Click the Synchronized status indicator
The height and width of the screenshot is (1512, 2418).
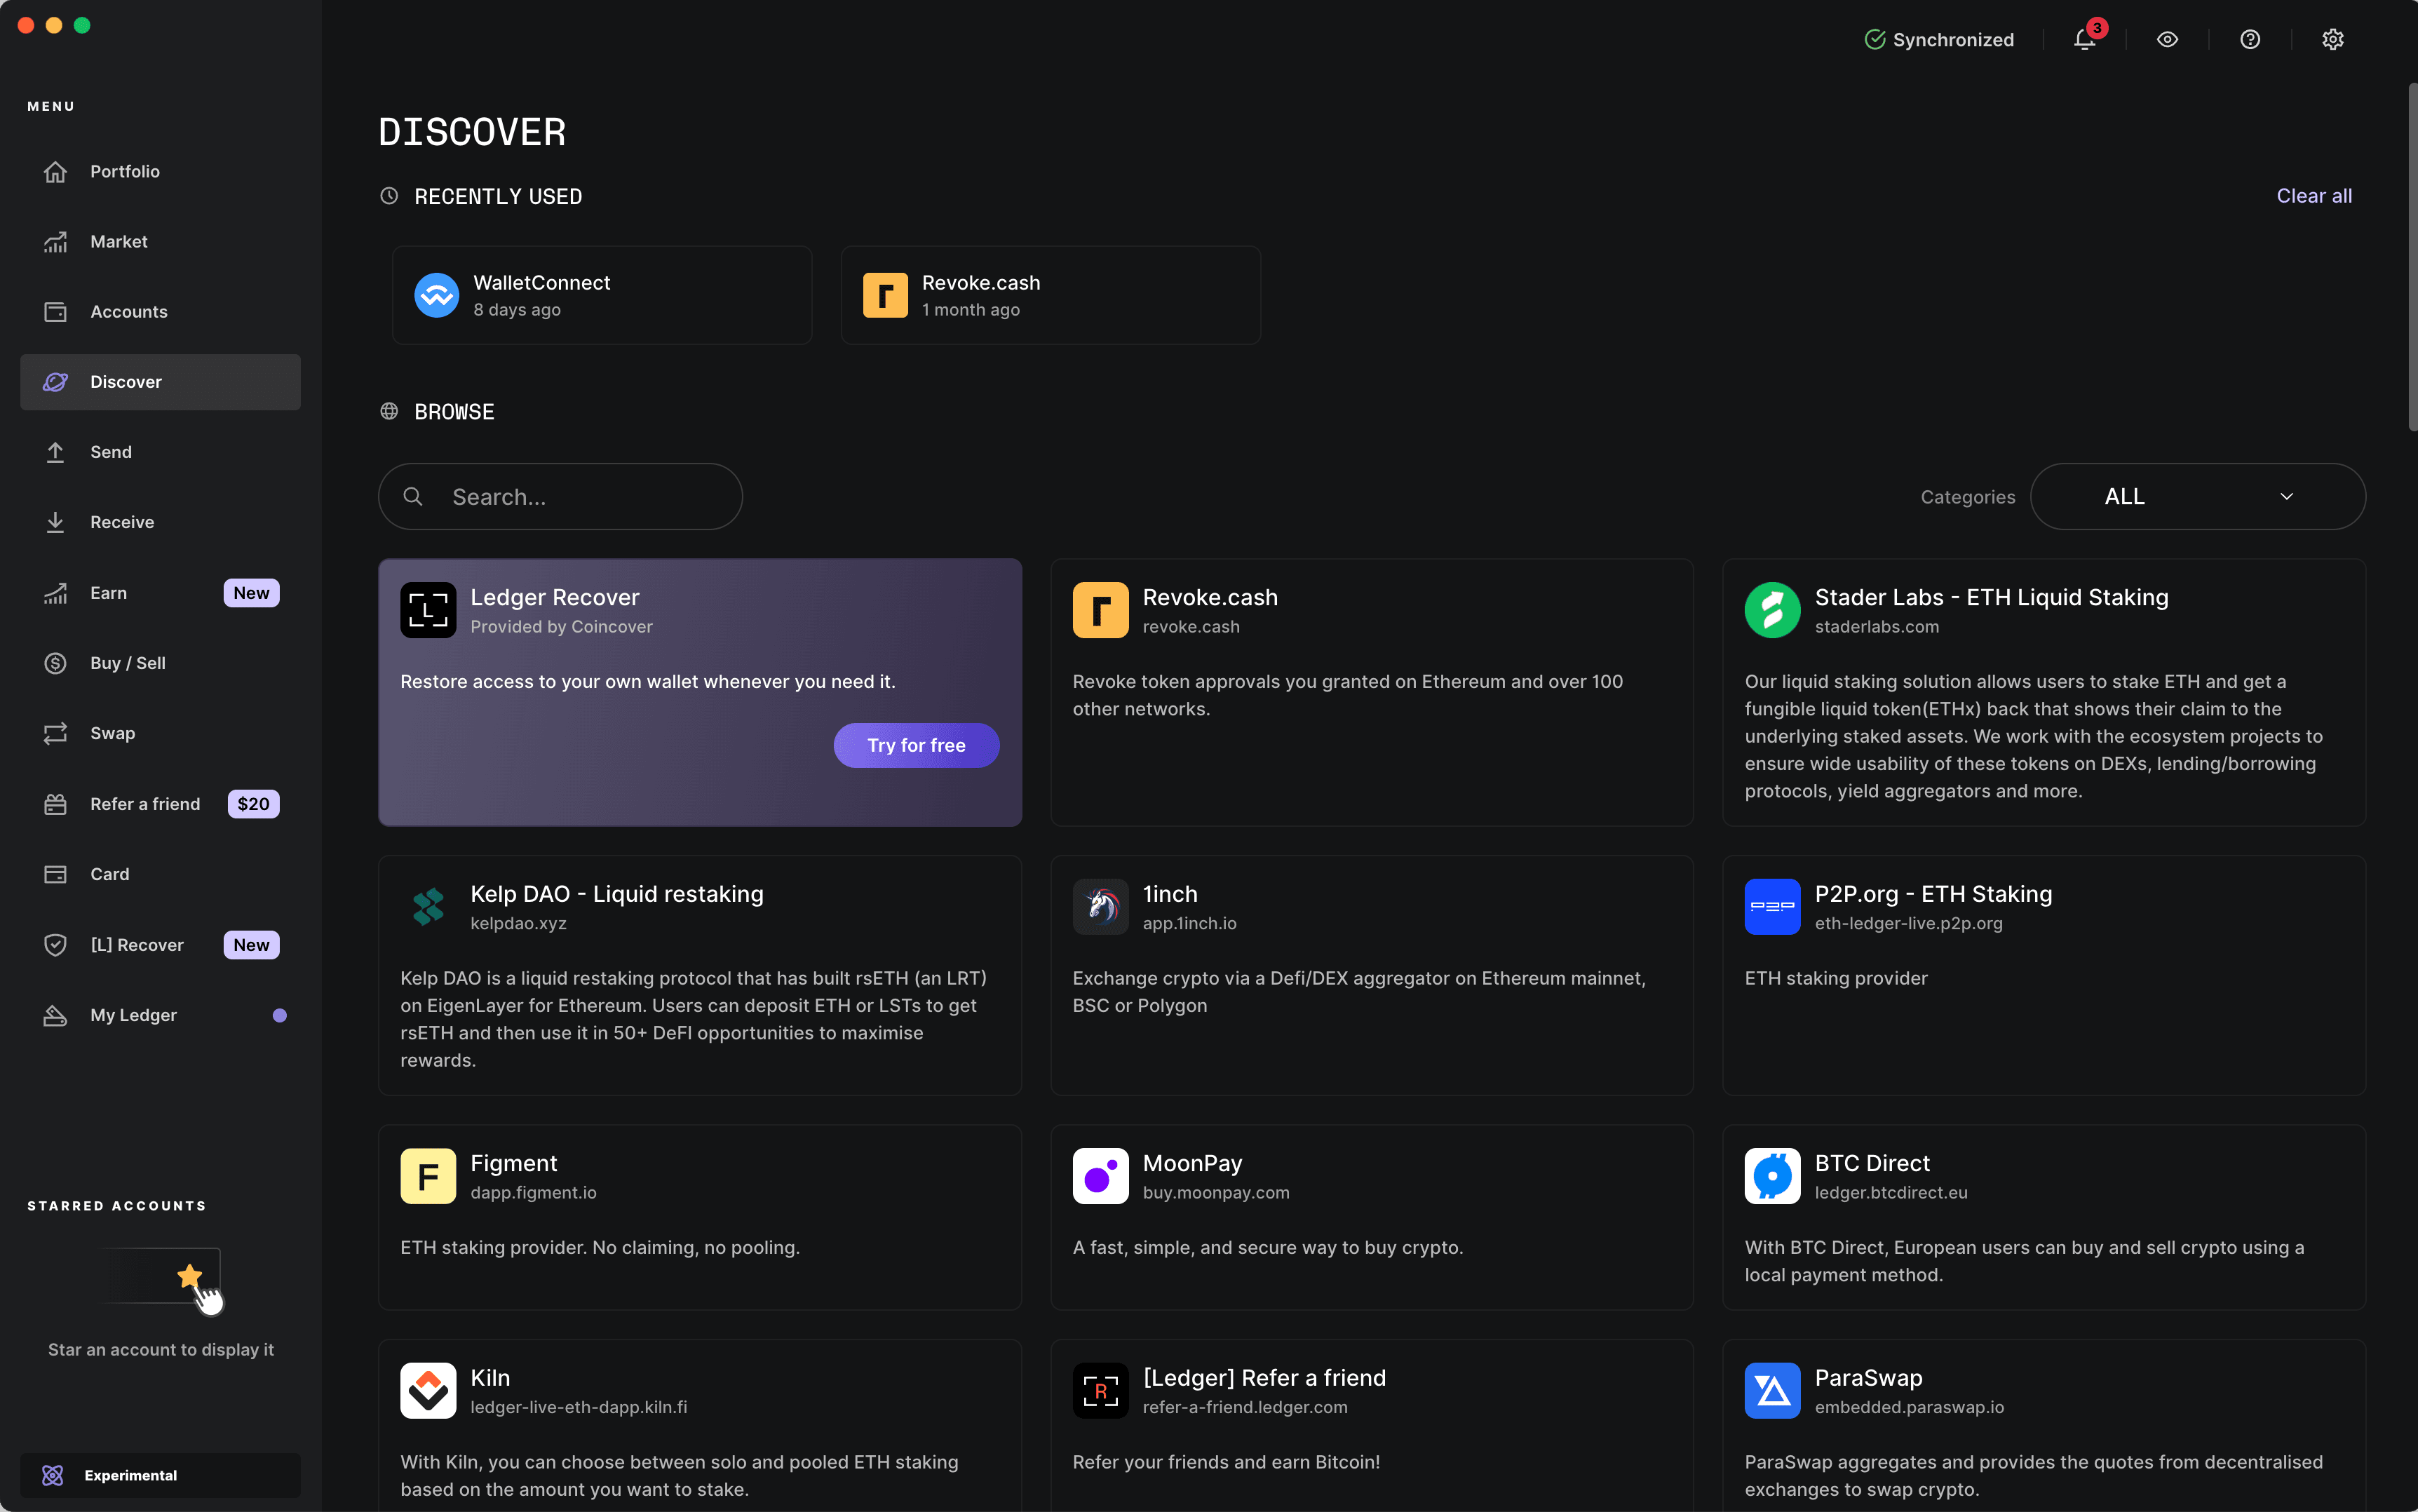click(1939, 40)
